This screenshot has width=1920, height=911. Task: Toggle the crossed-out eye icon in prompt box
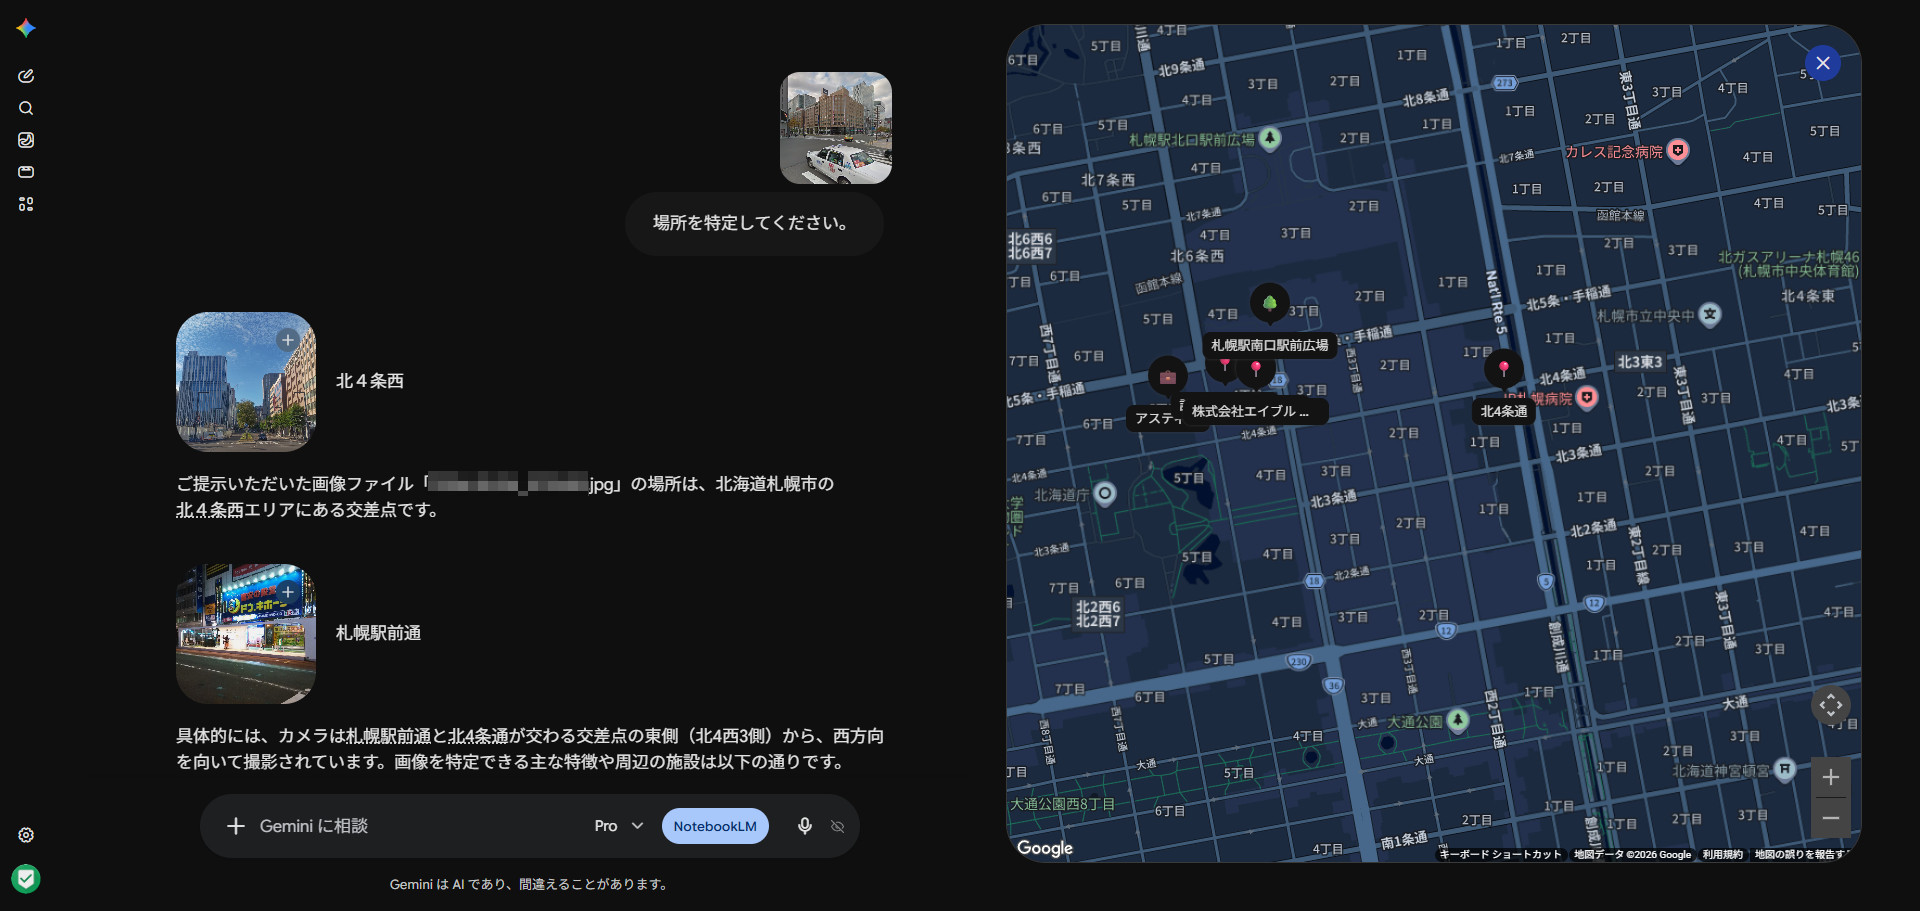coord(838,826)
